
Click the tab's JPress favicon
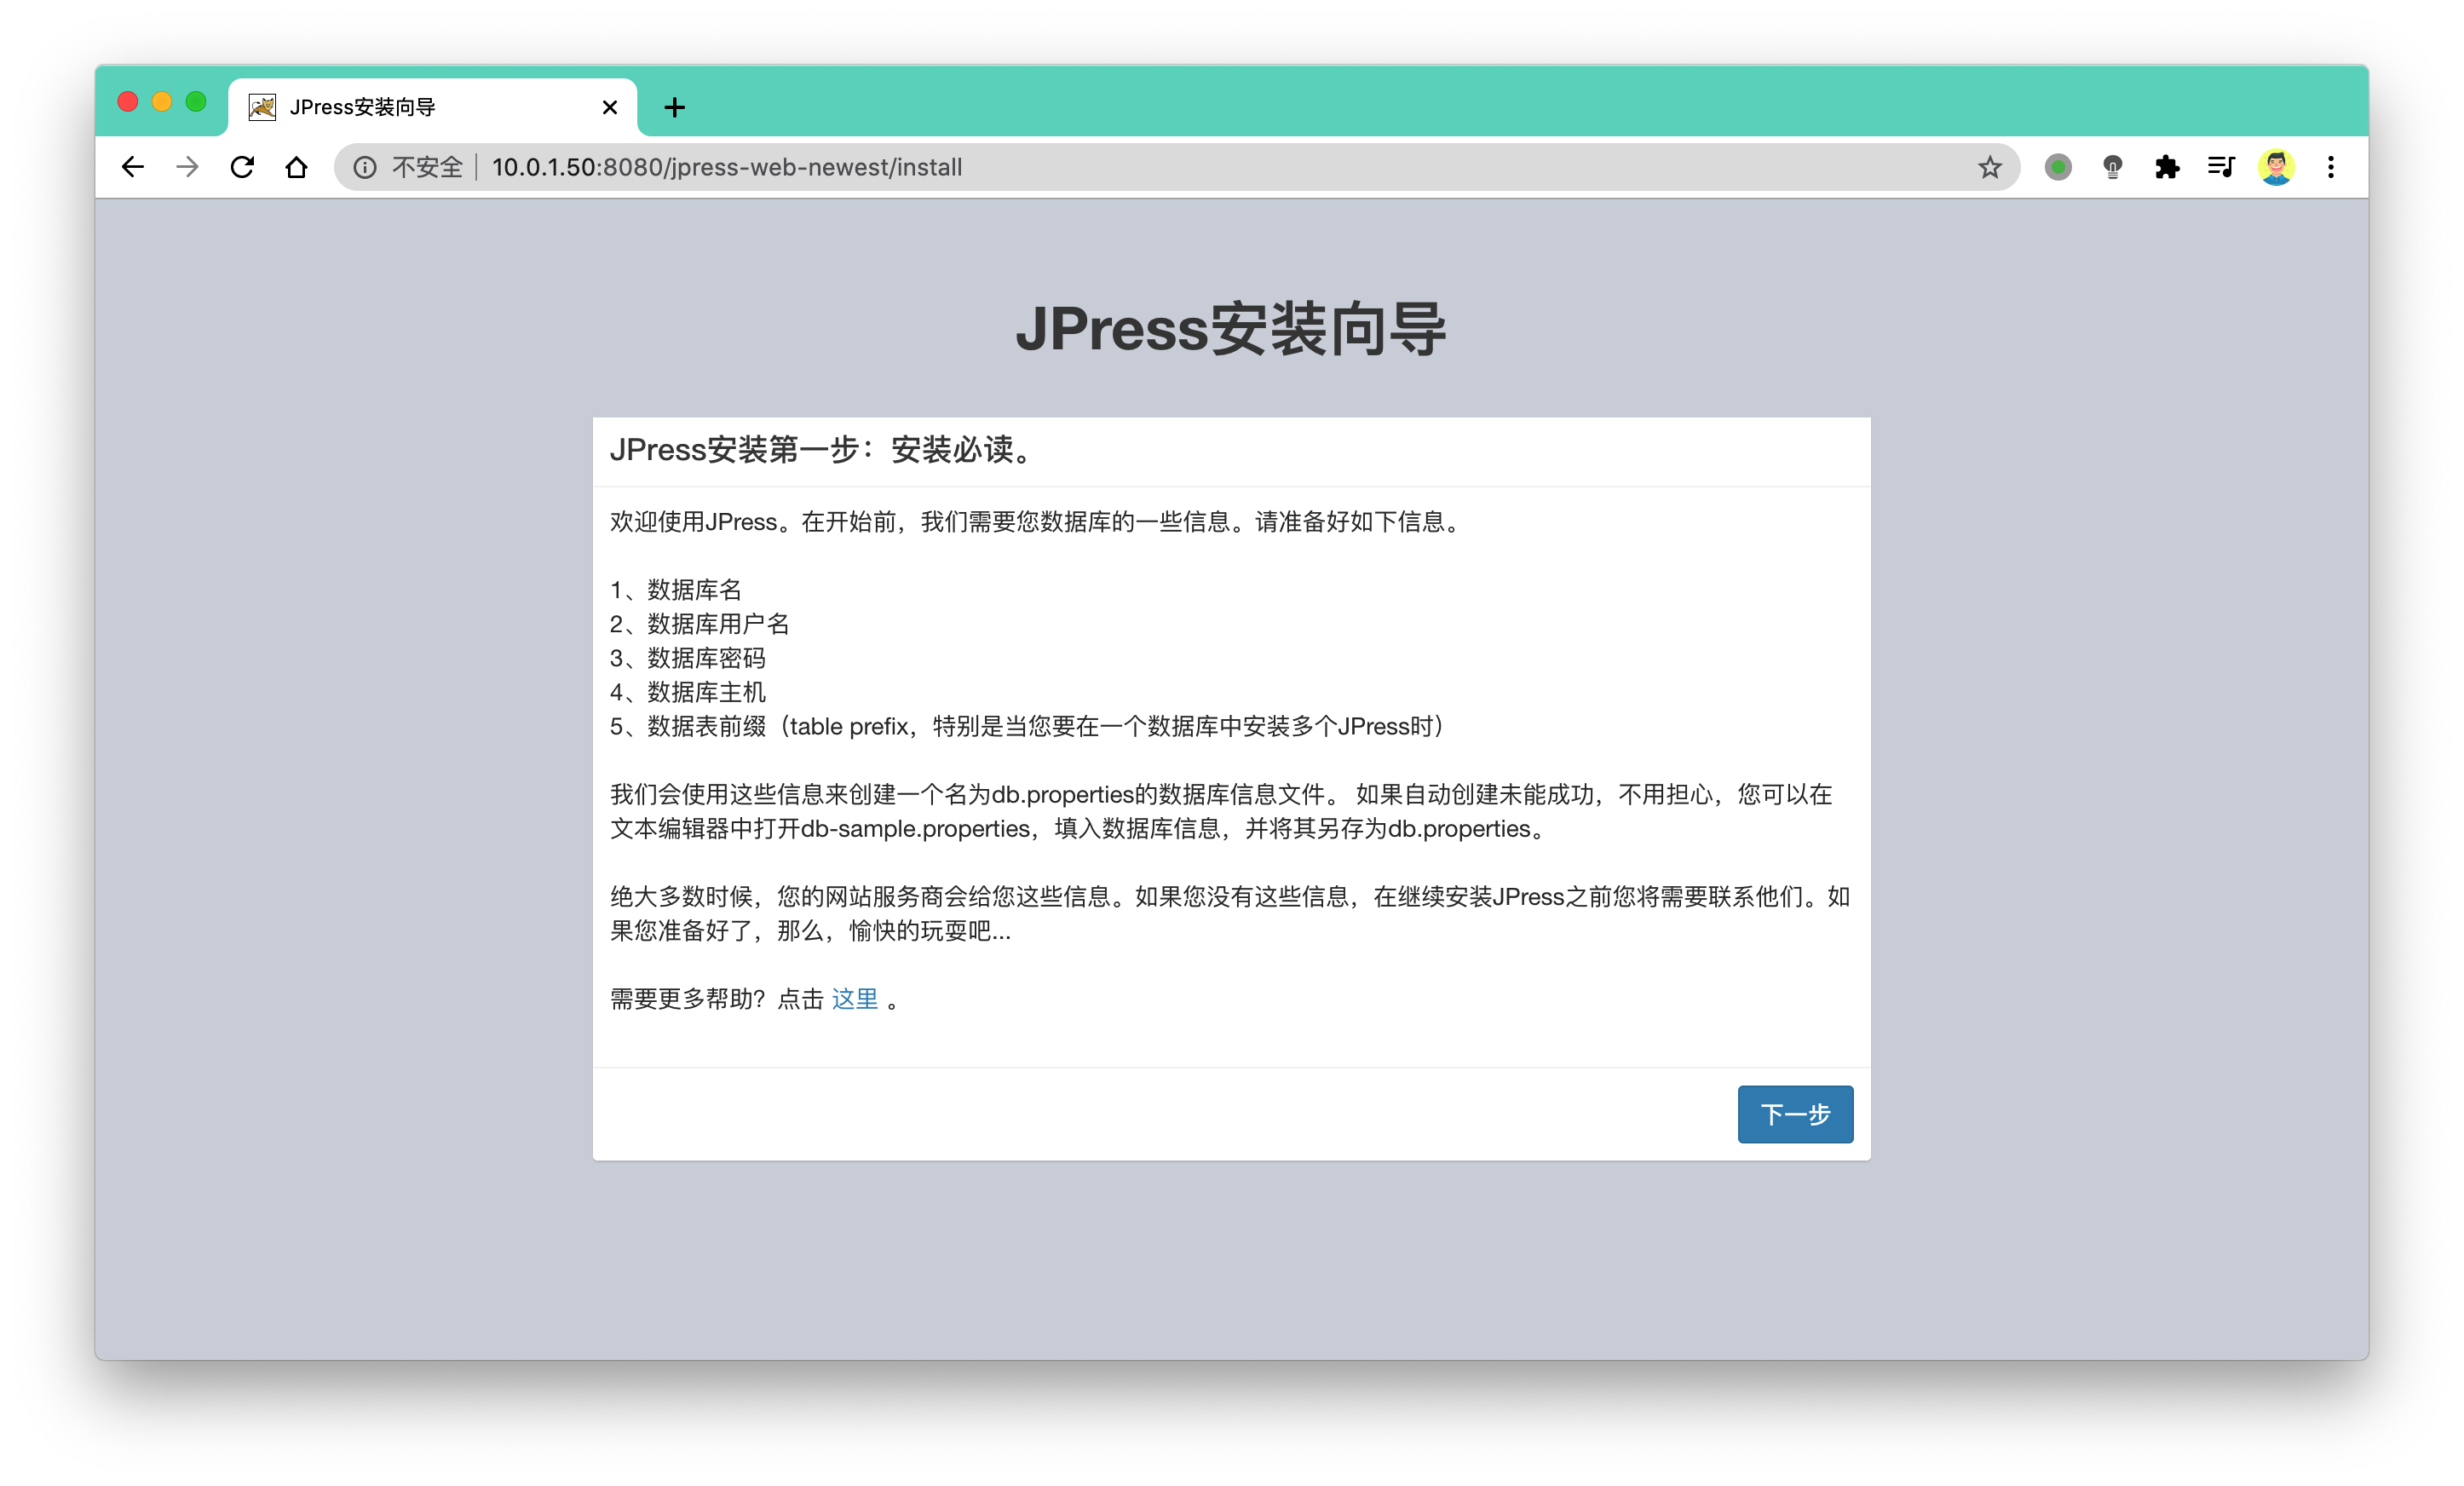(x=262, y=107)
